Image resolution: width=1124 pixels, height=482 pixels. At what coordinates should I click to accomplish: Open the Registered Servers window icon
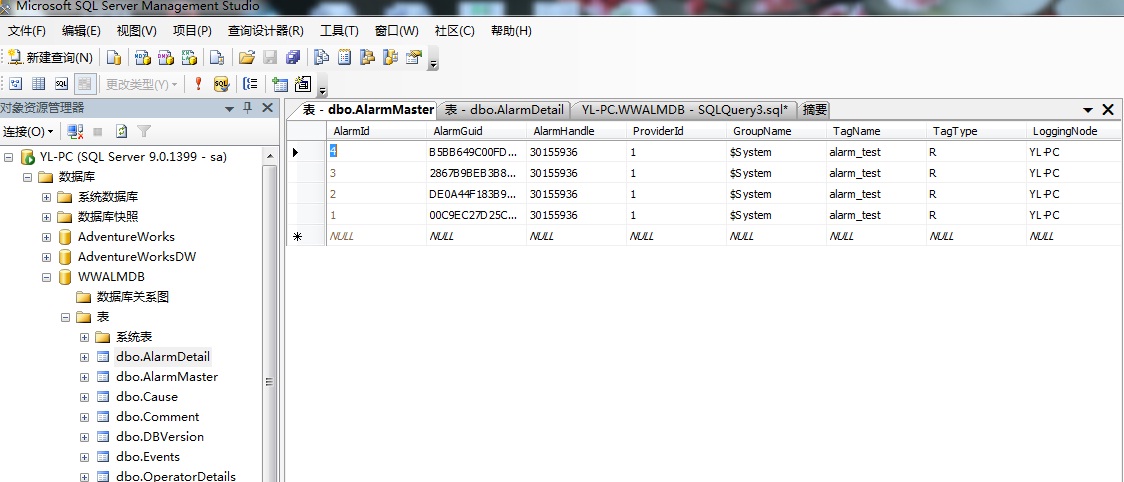pos(323,58)
